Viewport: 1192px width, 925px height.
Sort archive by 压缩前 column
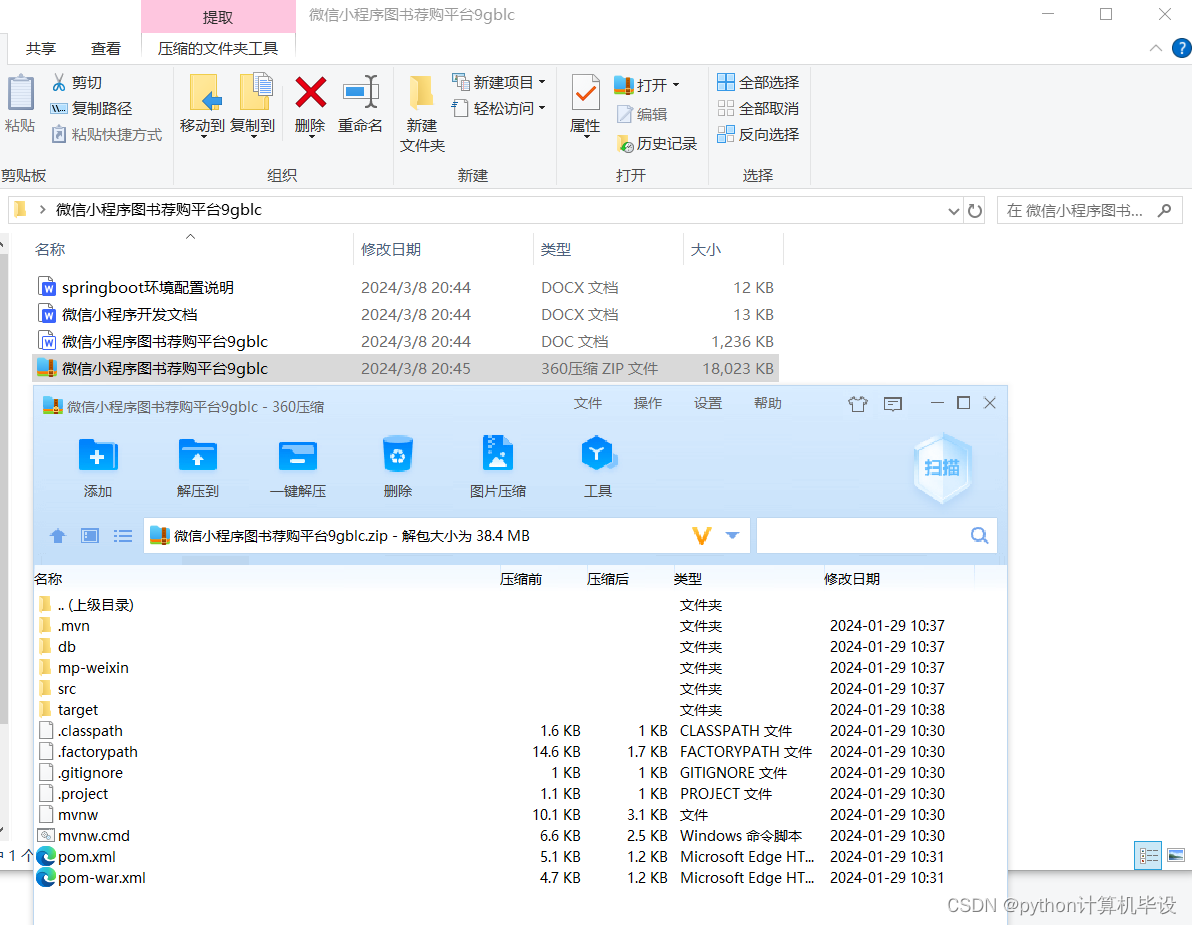[x=521, y=579]
